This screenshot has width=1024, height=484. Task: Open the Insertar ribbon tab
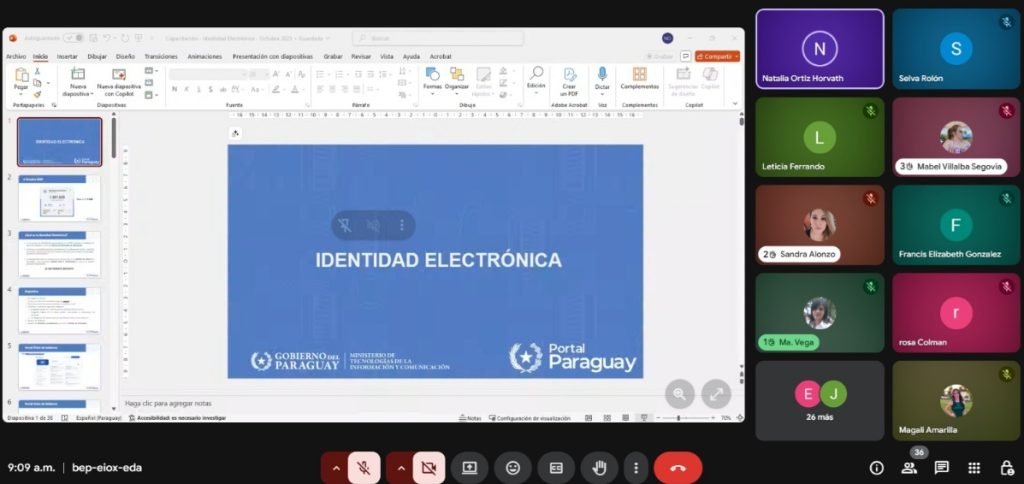click(67, 57)
